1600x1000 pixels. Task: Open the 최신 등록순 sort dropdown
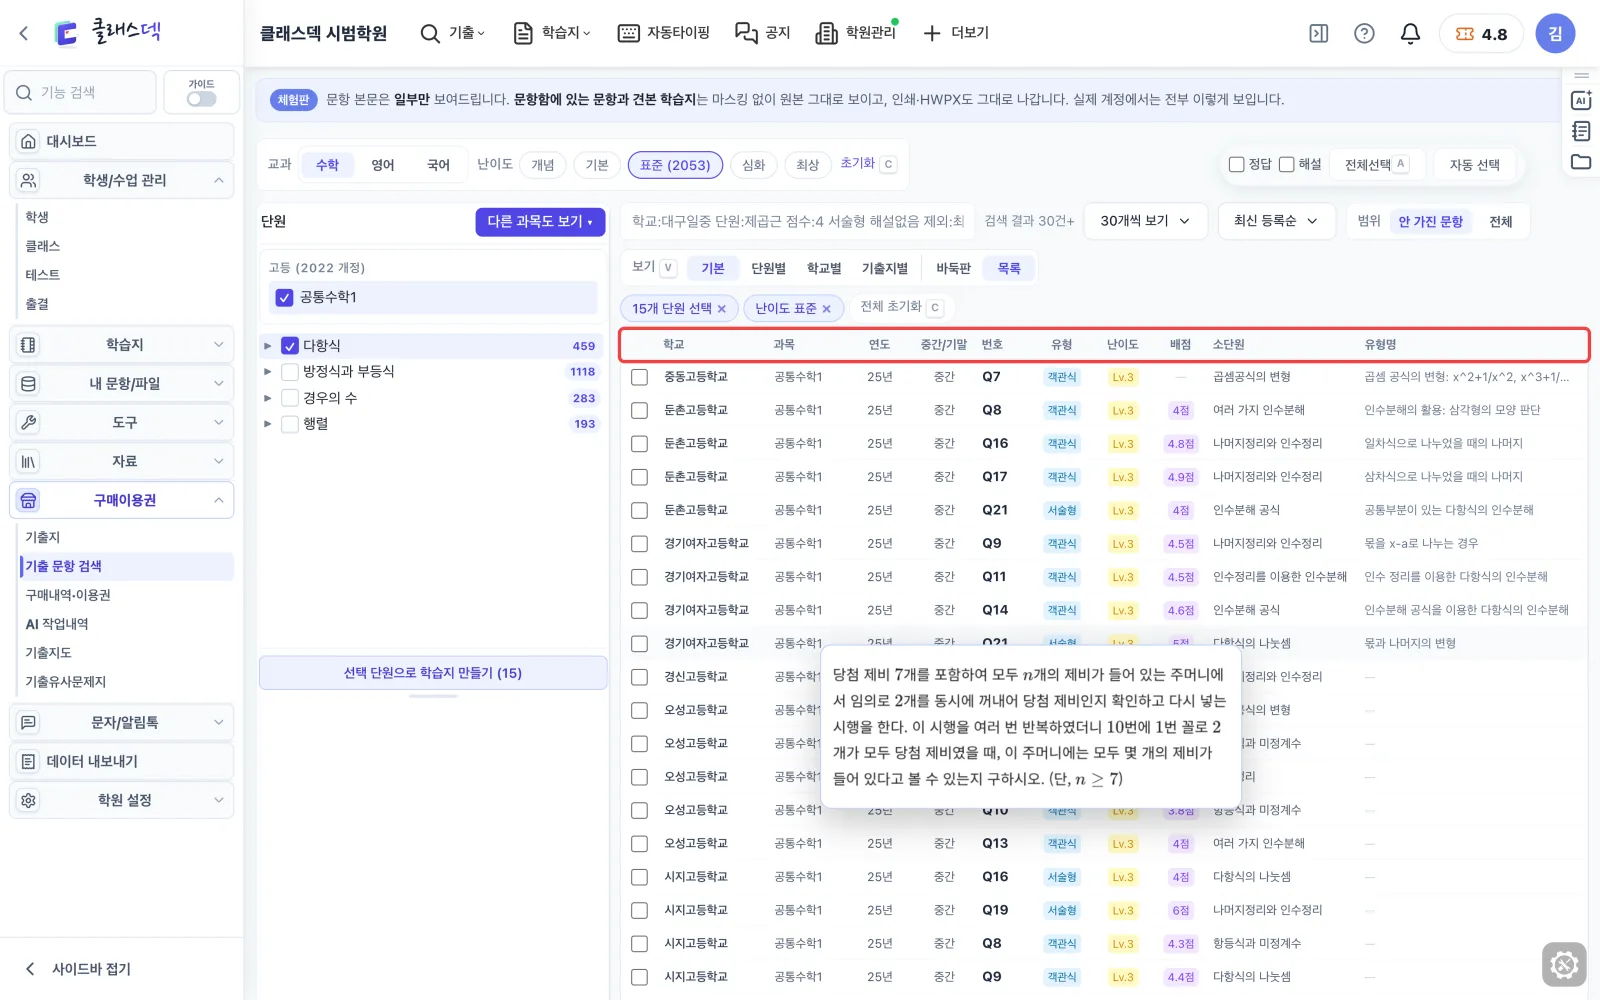[x=1277, y=221]
